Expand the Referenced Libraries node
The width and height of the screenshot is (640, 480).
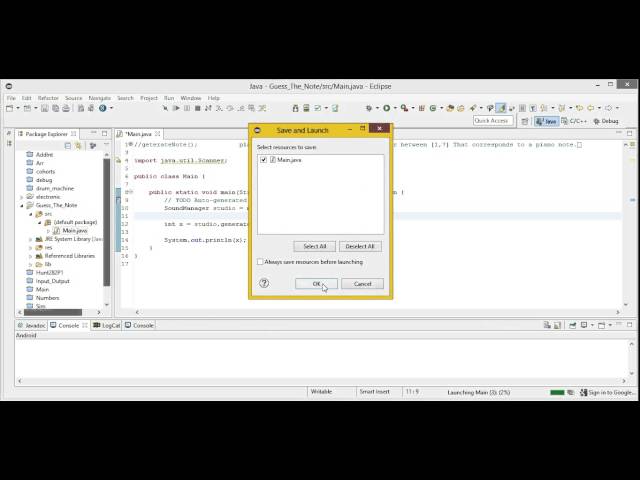[x=31, y=256]
